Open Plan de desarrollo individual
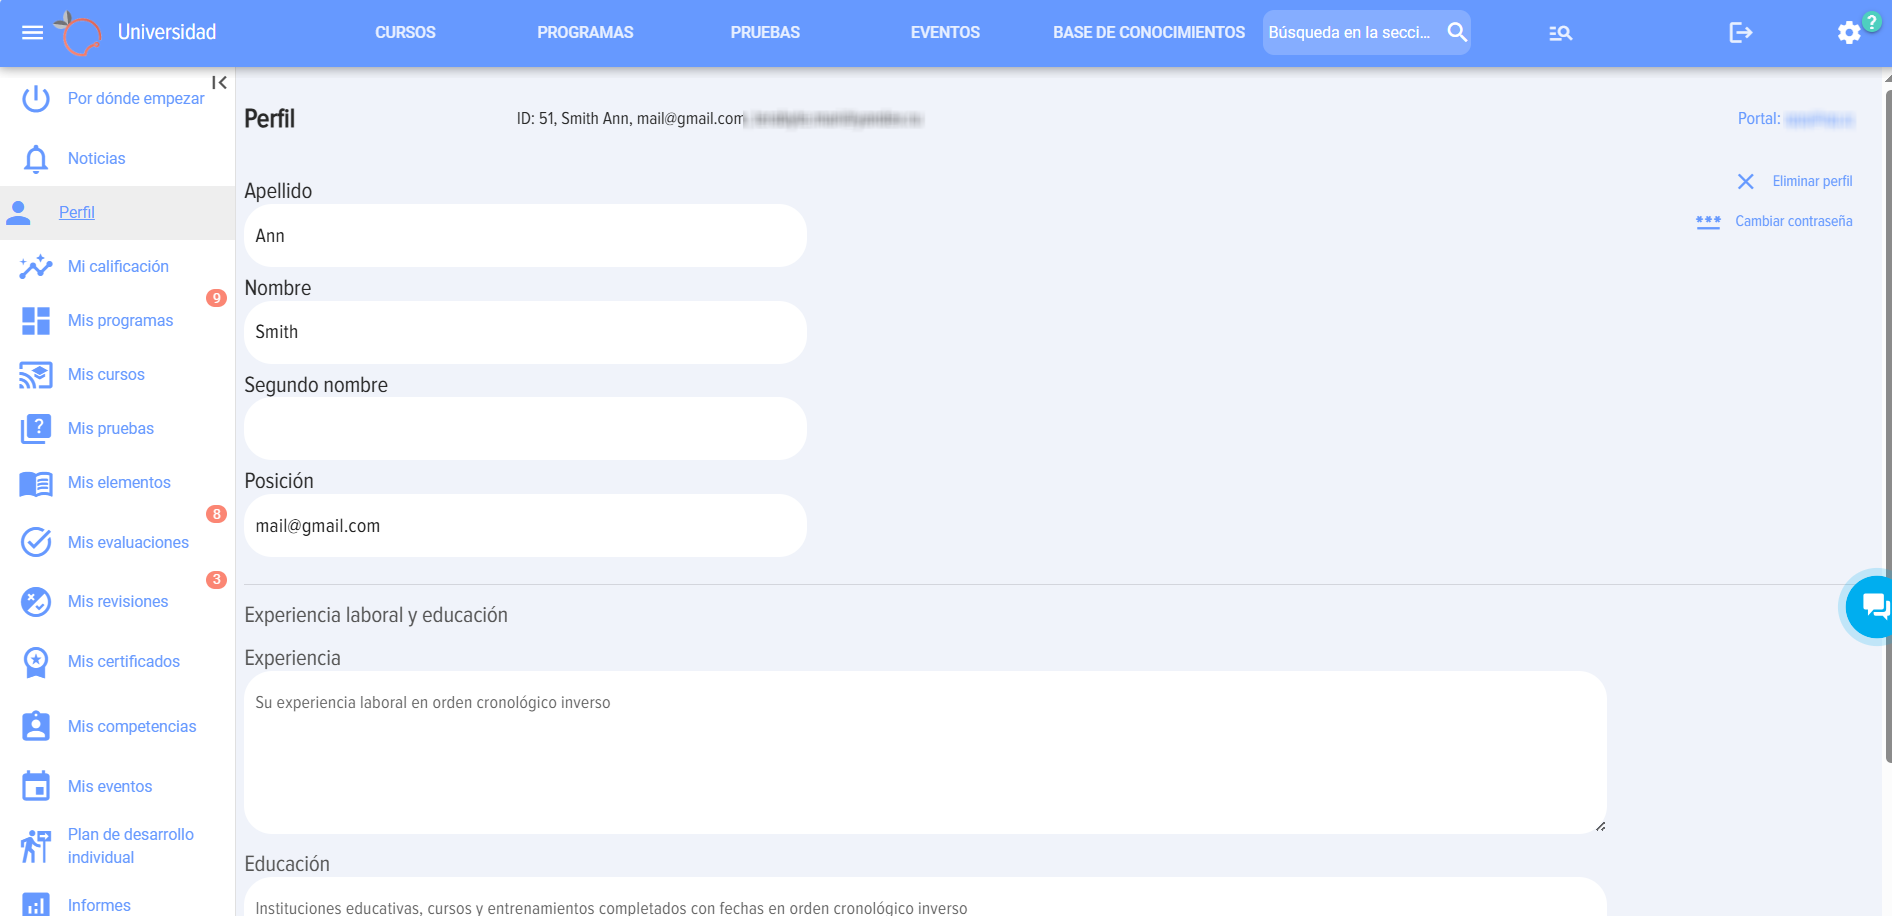Screen dimensions: 1892x916 131,846
